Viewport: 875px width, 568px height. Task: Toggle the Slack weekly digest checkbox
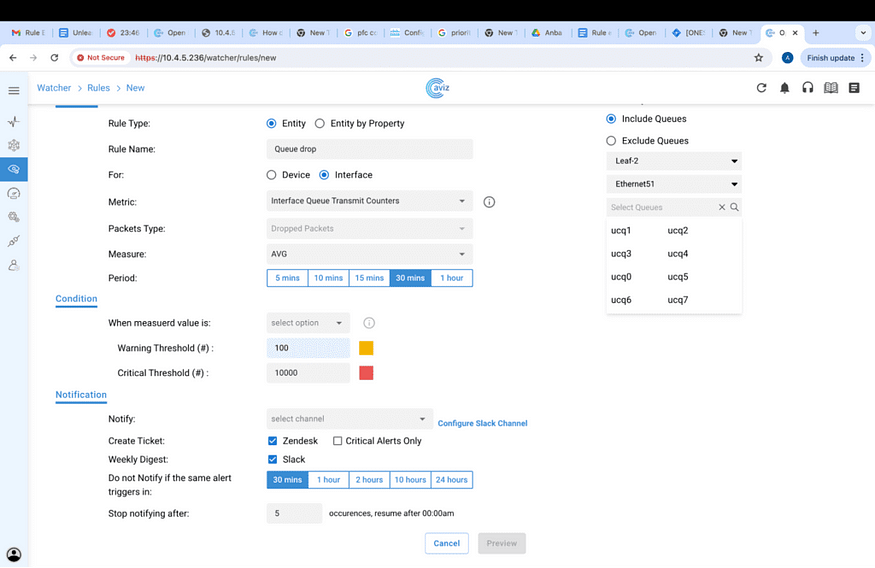click(x=272, y=459)
